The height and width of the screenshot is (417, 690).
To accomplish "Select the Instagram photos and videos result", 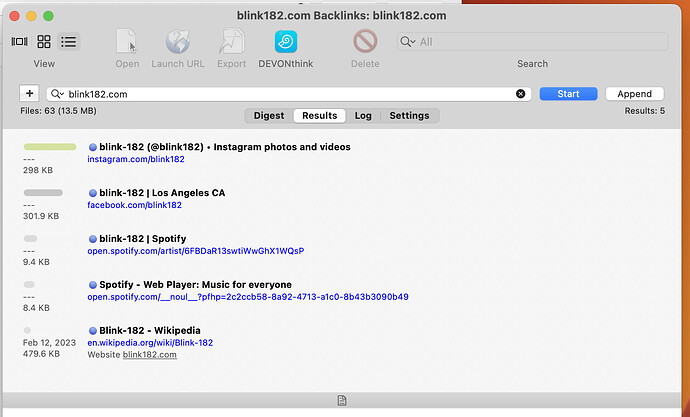I will tap(225, 147).
